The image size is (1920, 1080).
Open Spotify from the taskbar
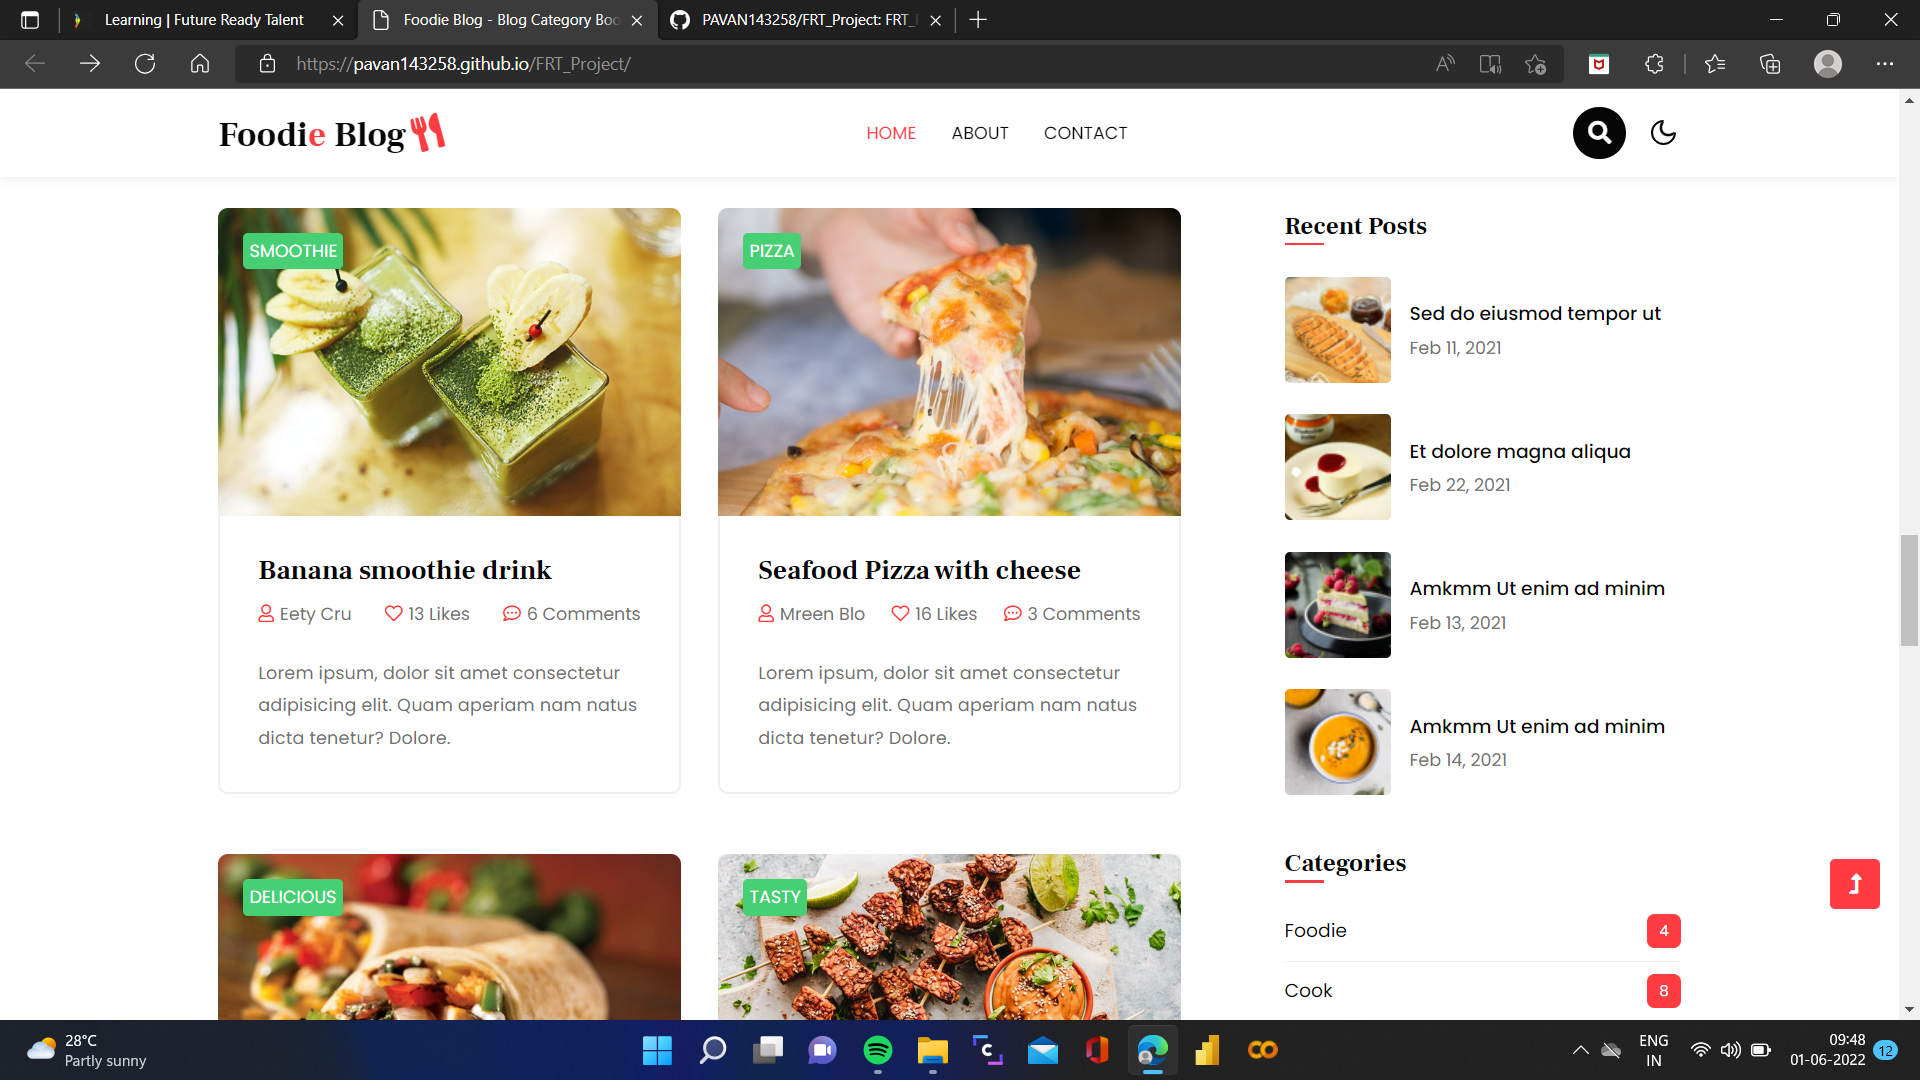pyautogui.click(x=877, y=1050)
